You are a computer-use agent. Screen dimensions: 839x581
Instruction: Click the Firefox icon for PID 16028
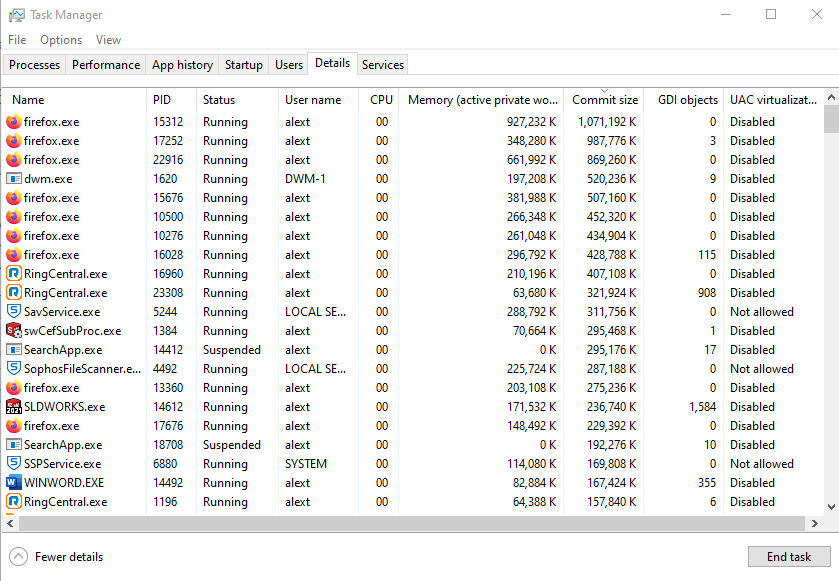[x=14, y=255]
